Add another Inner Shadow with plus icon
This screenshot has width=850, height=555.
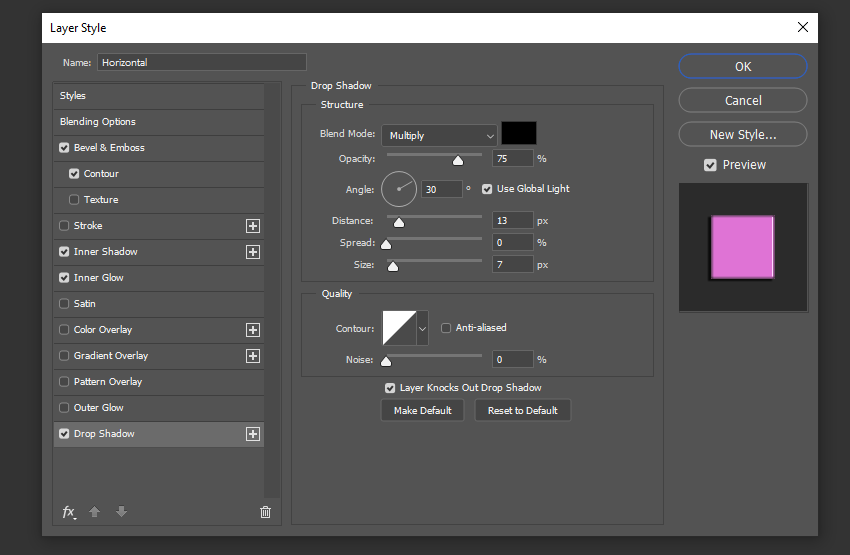tap(253, 252)
